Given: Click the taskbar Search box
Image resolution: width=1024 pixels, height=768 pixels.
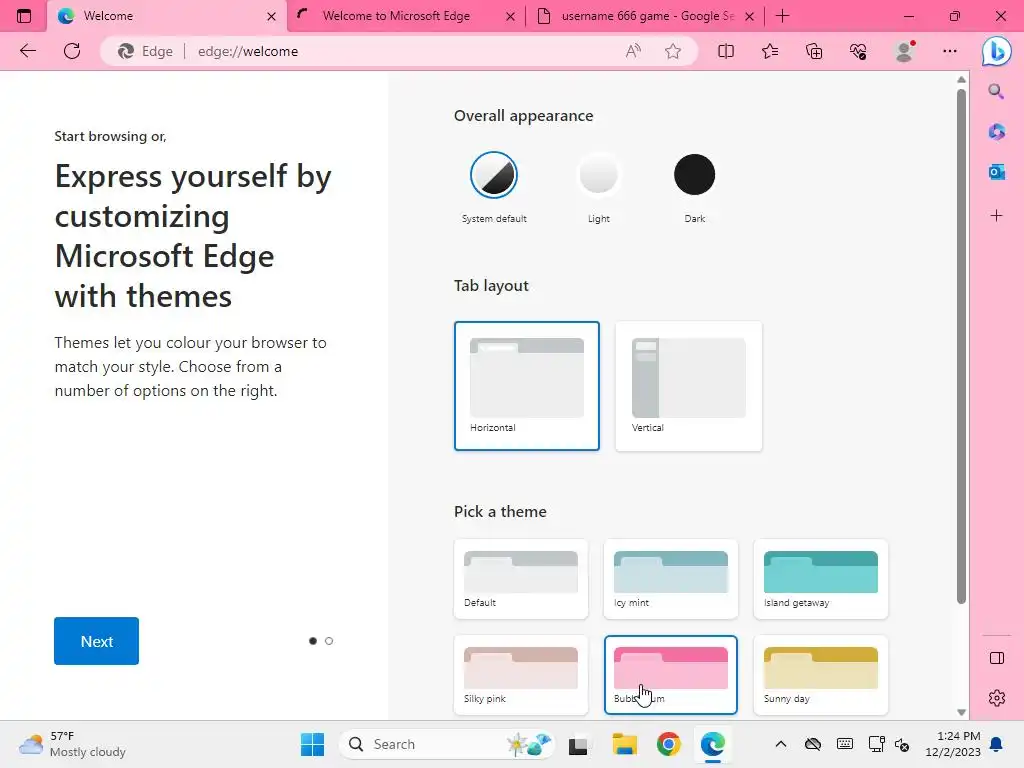Looking at the screenshot, I should point(447,744).
